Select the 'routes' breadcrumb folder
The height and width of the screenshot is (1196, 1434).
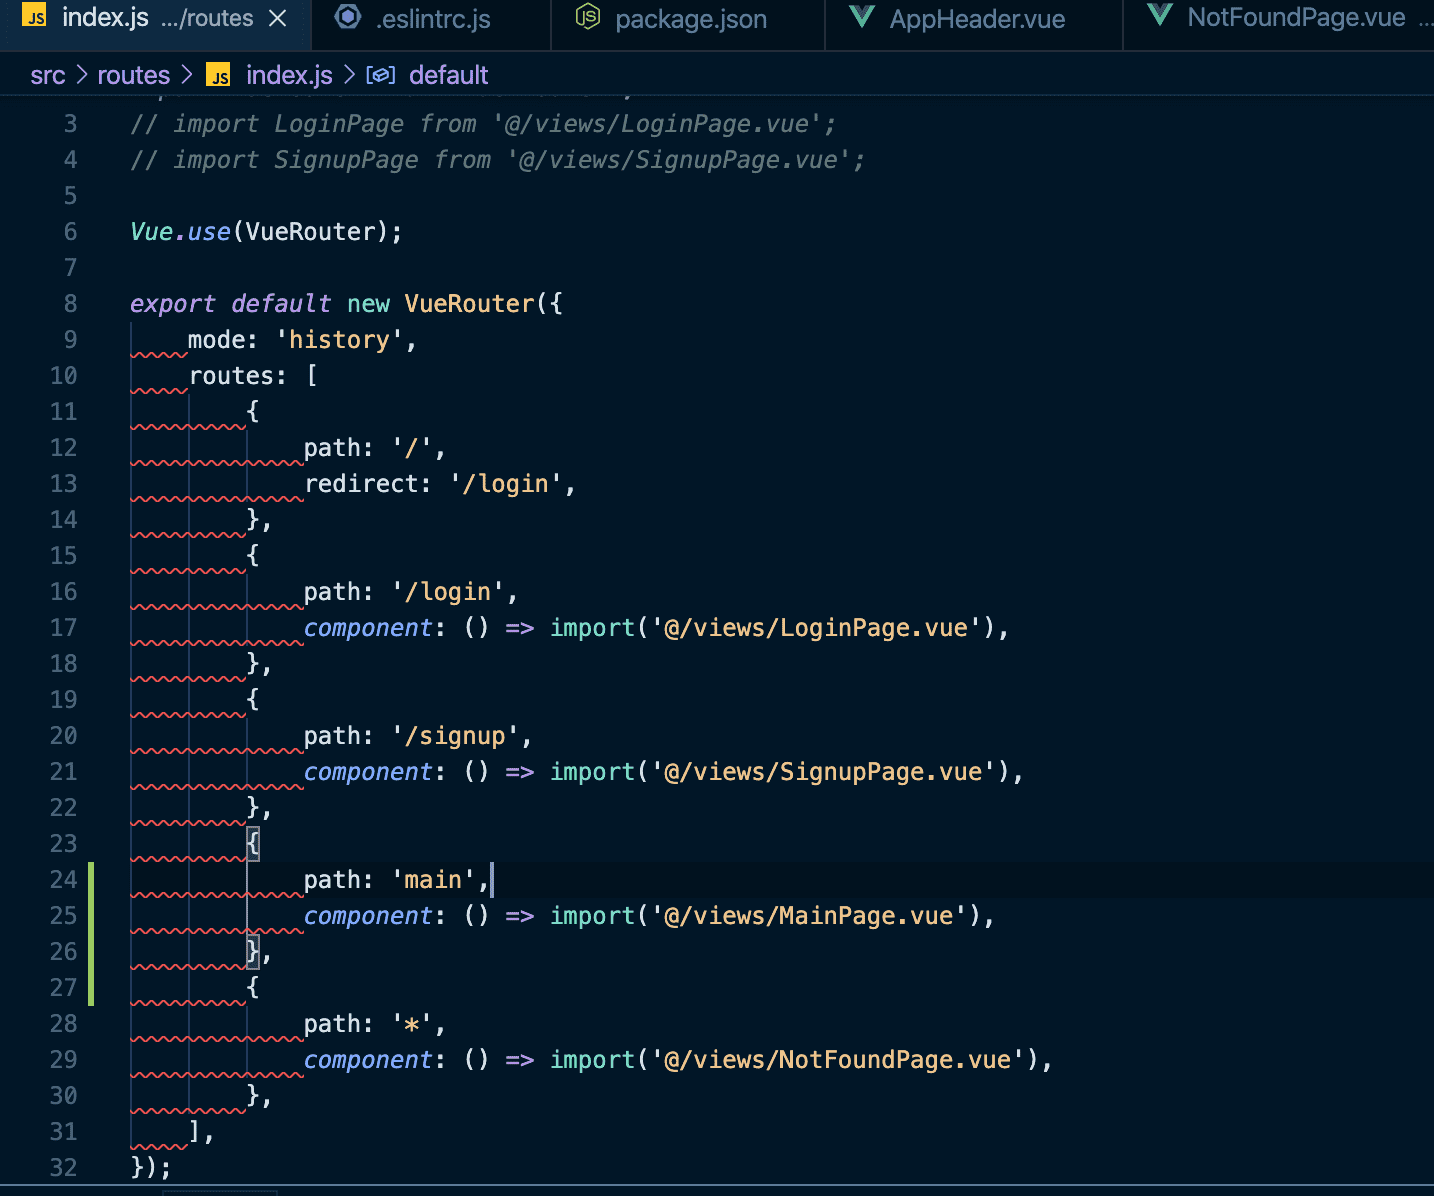click(134, 75)
